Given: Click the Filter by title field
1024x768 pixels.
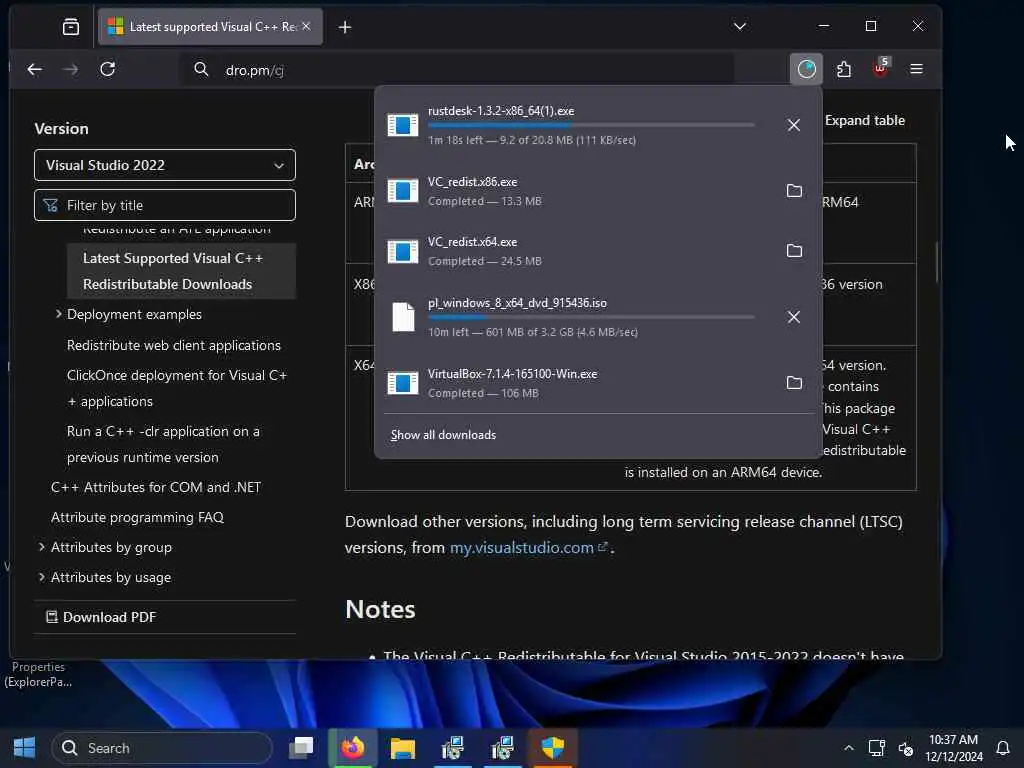Looking at the screenshot, I should point(165,205).
